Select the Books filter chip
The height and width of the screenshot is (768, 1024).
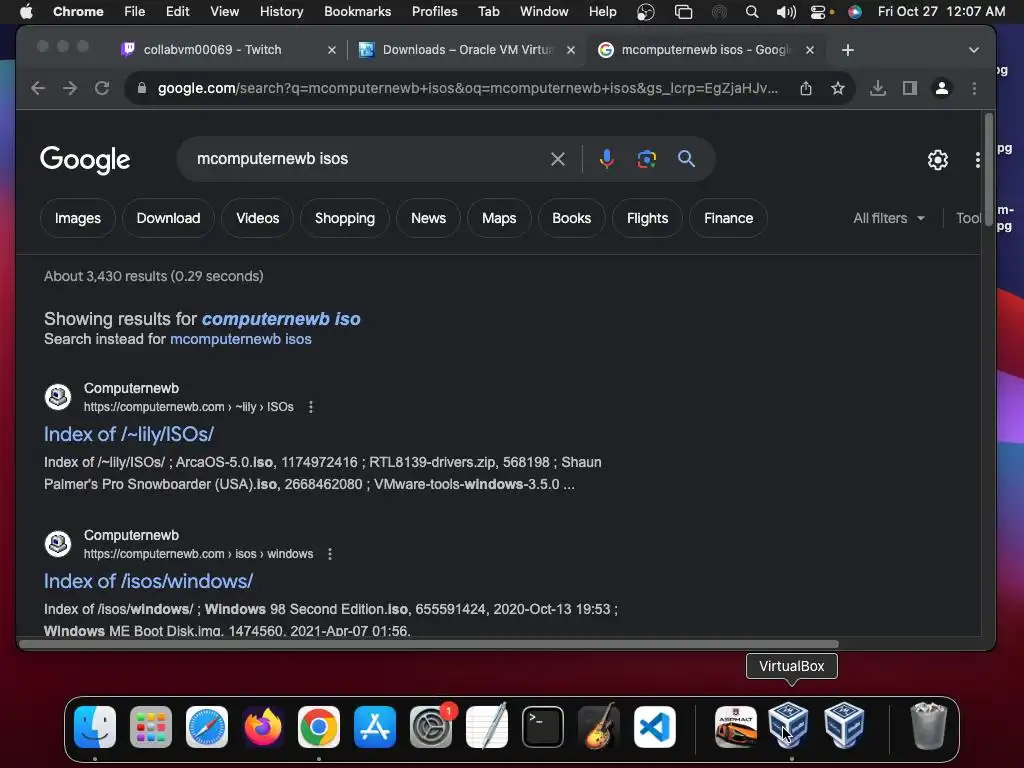coord(571,218)
